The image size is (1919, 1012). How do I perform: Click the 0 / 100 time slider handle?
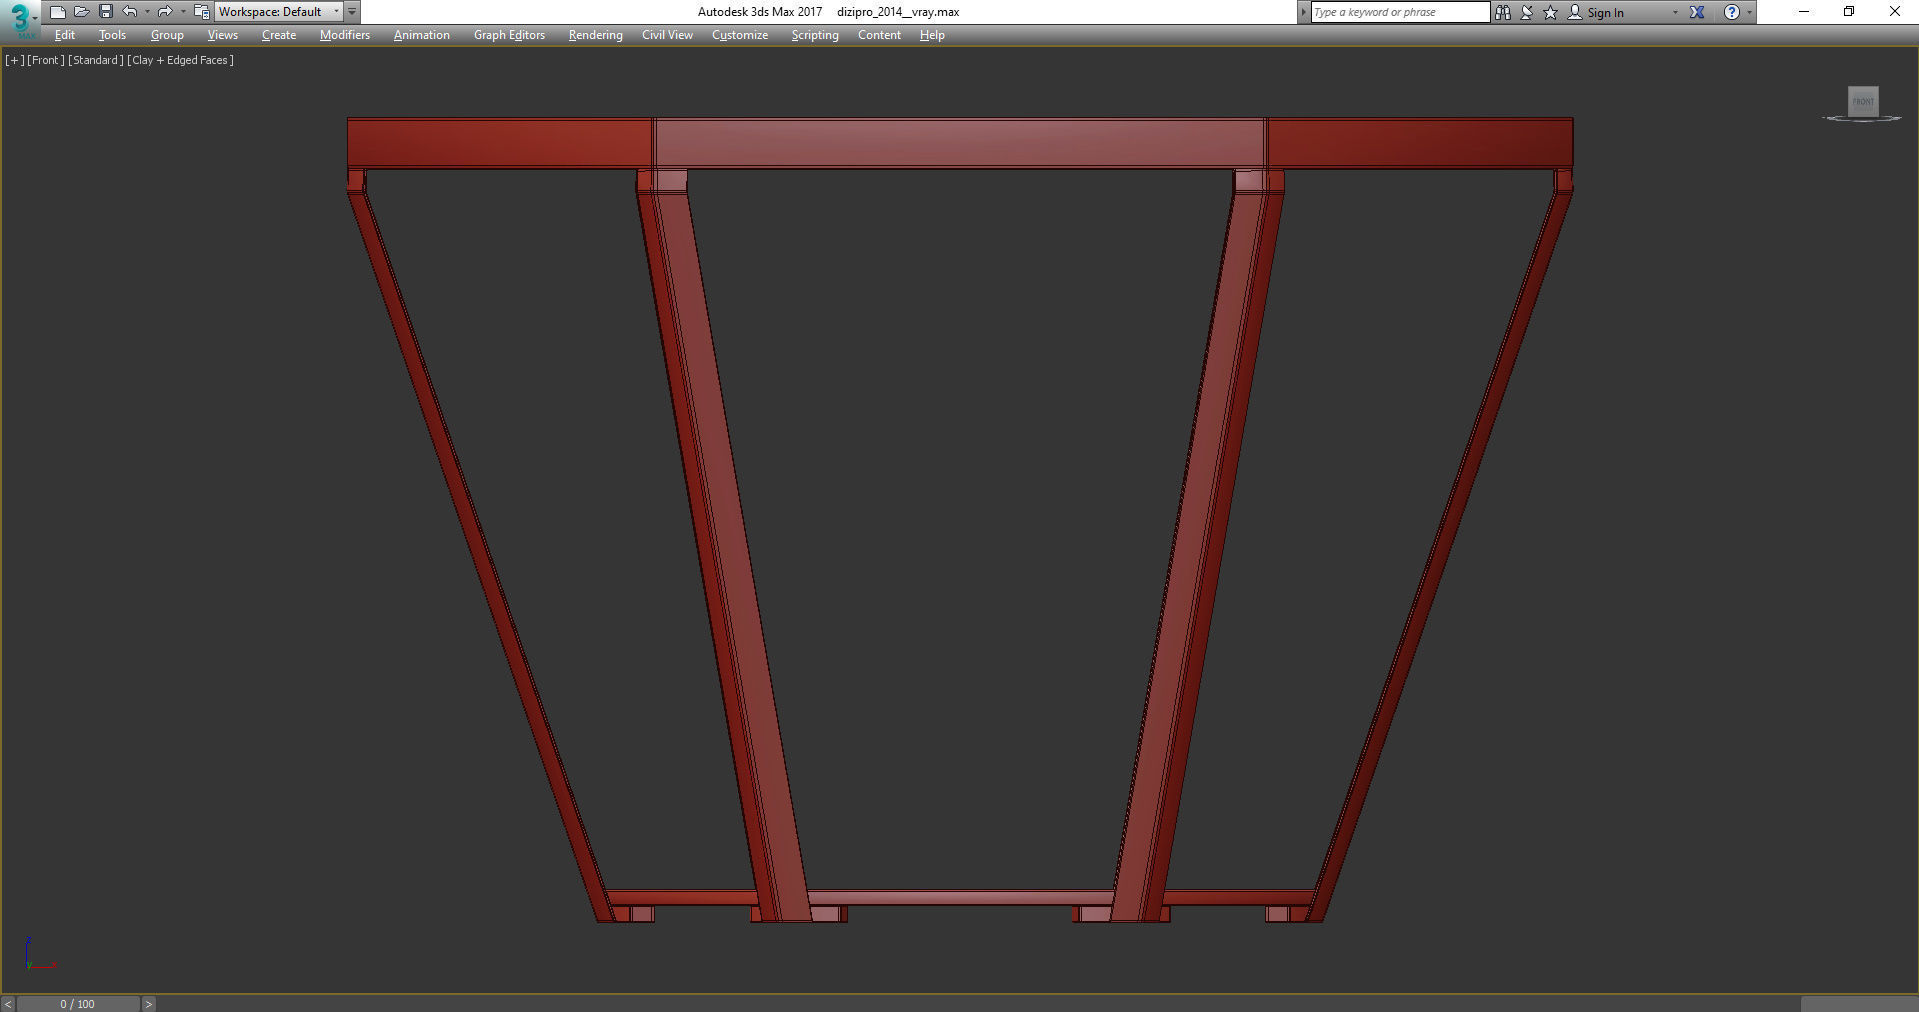click(78, 1004)
